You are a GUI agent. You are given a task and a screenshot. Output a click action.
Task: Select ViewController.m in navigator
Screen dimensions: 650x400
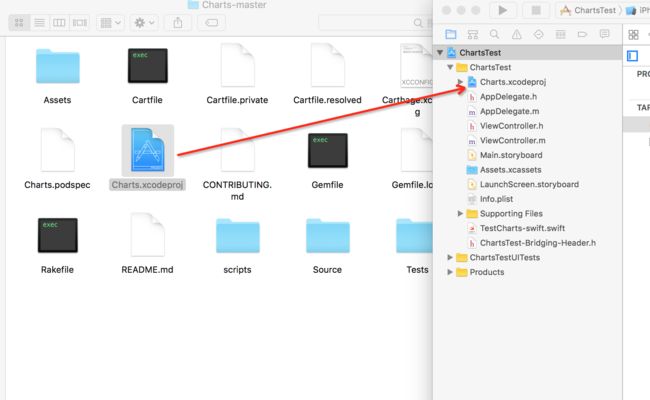coord(512,141)
